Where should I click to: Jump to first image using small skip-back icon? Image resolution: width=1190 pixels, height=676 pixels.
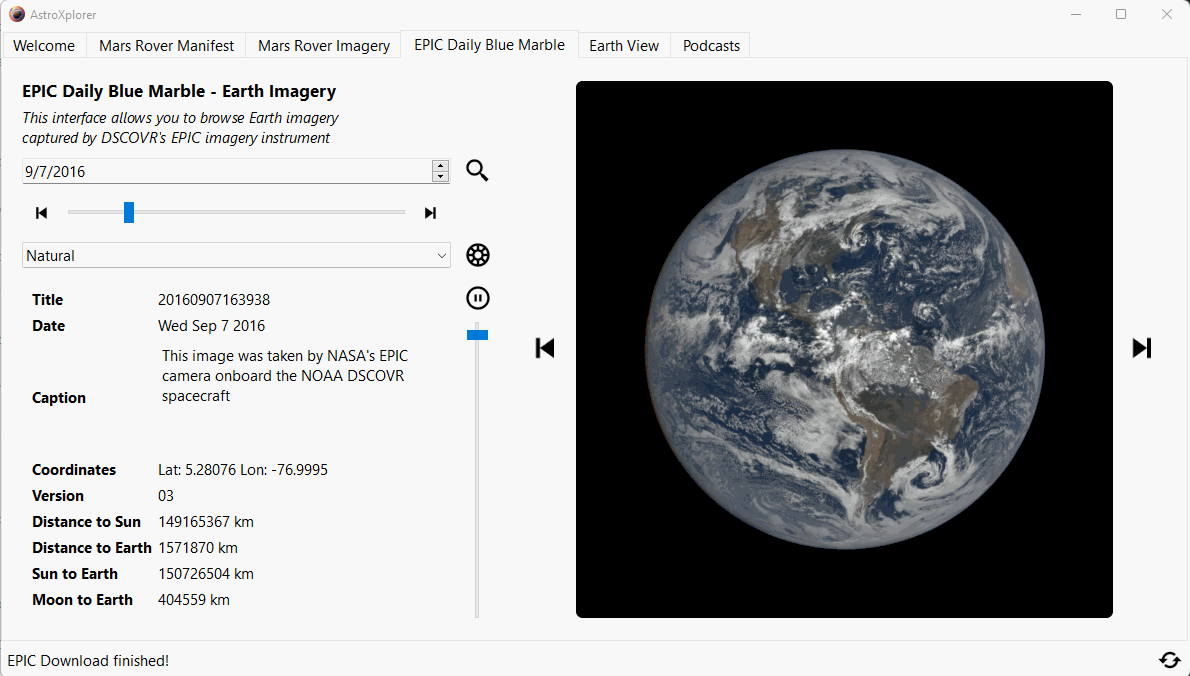(x=41, y=213)
